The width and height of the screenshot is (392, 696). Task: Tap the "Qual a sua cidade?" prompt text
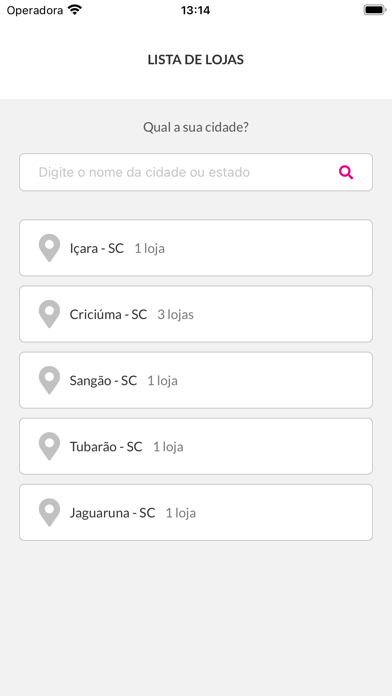[196, 128]
